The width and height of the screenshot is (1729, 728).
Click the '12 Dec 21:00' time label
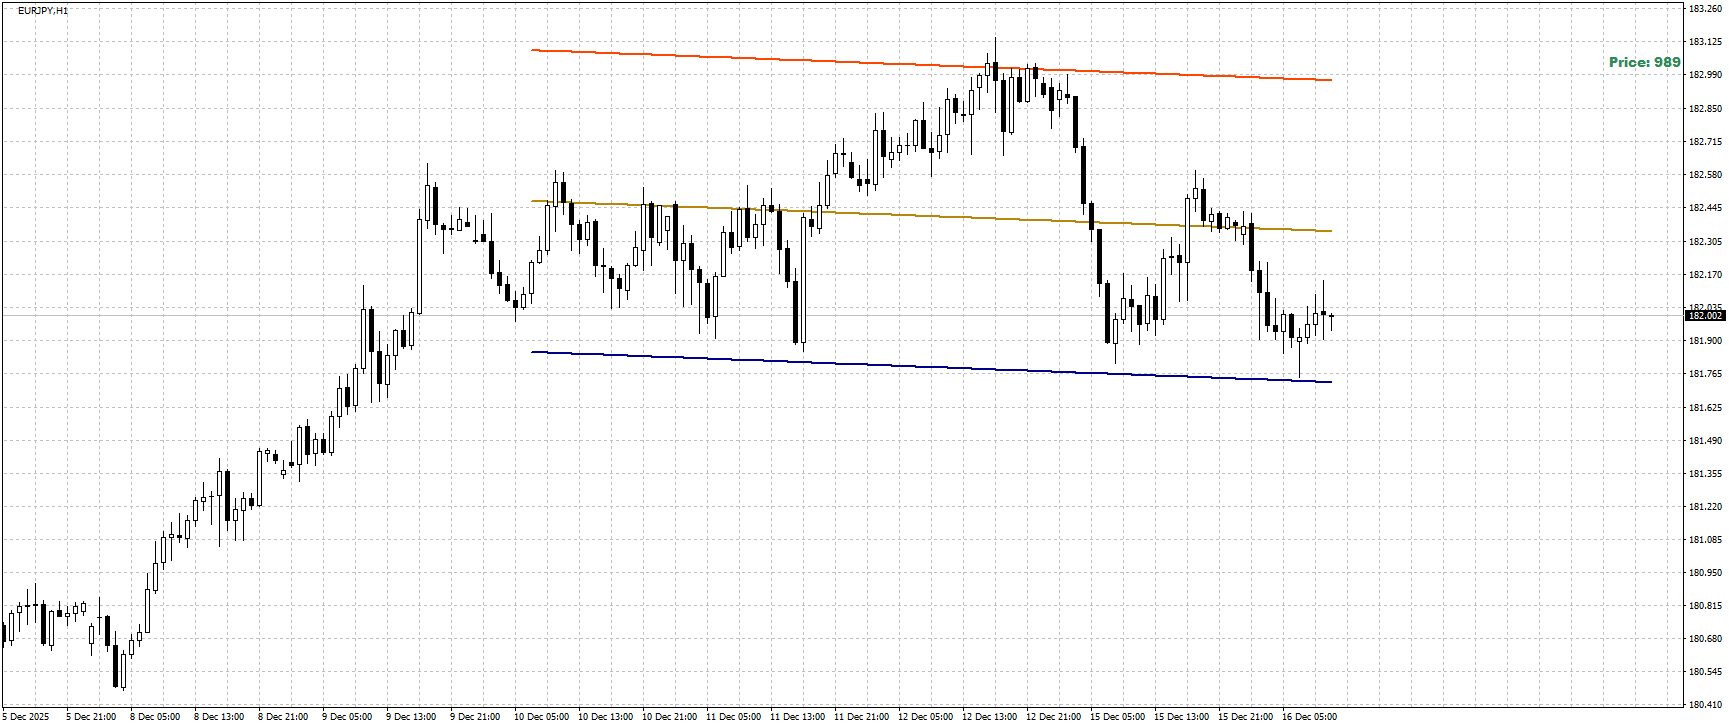point(1053,717)
